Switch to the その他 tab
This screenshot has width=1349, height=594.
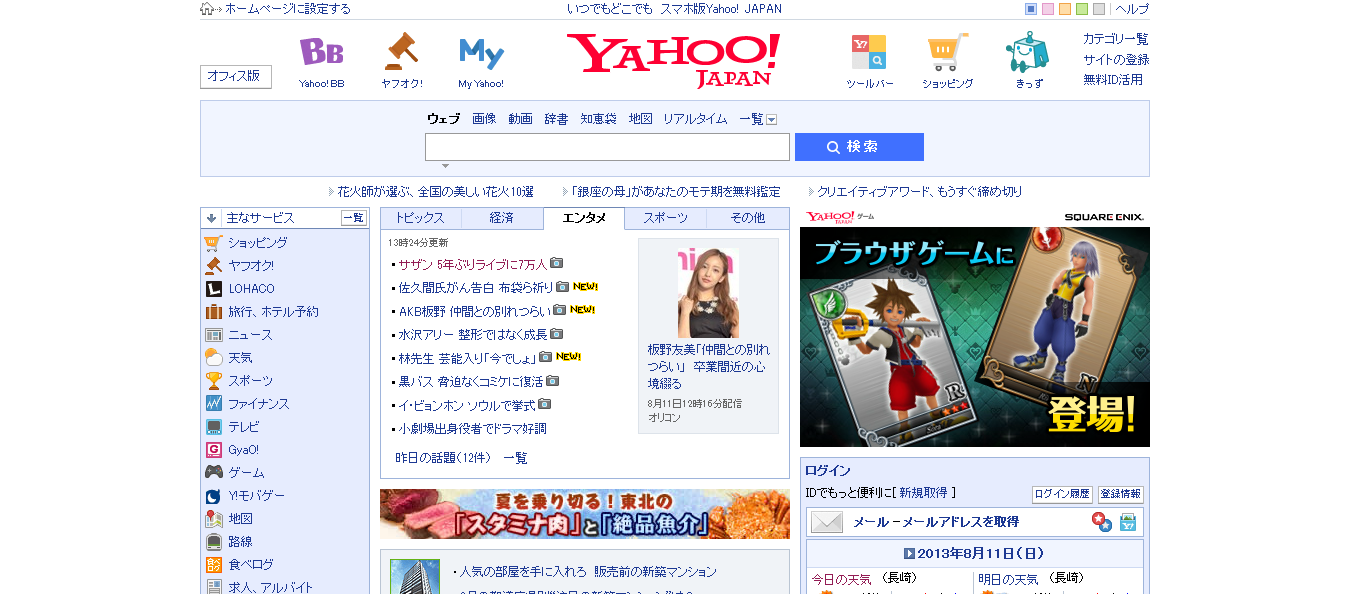click(747, 218)
